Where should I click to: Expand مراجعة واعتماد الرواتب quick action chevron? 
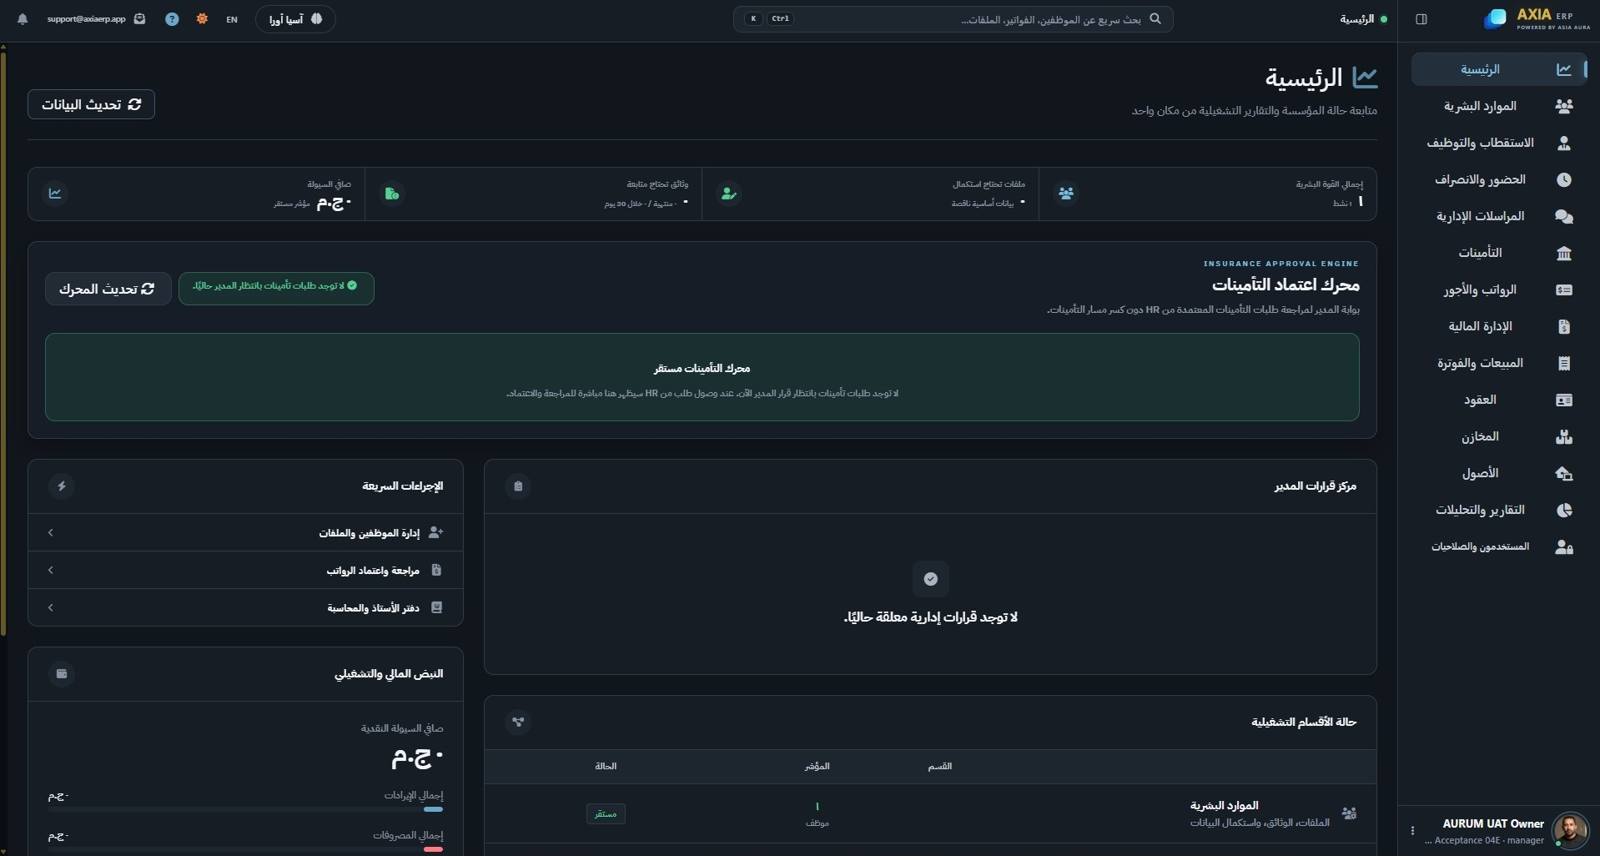51,570
